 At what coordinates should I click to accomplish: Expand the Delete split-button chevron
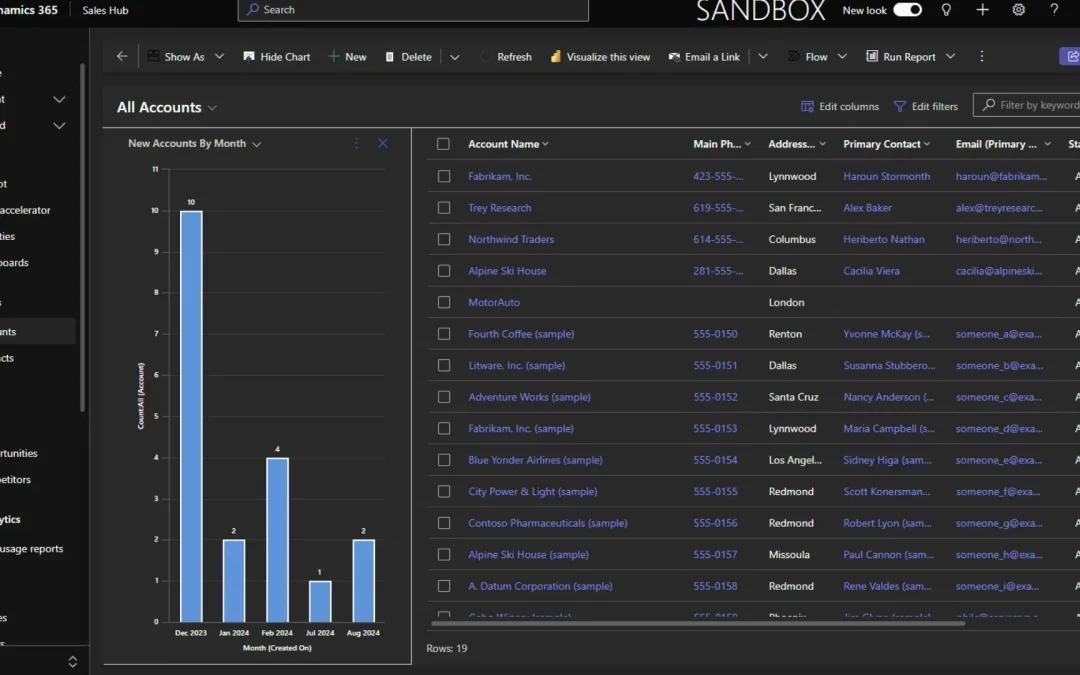point(455,57)
